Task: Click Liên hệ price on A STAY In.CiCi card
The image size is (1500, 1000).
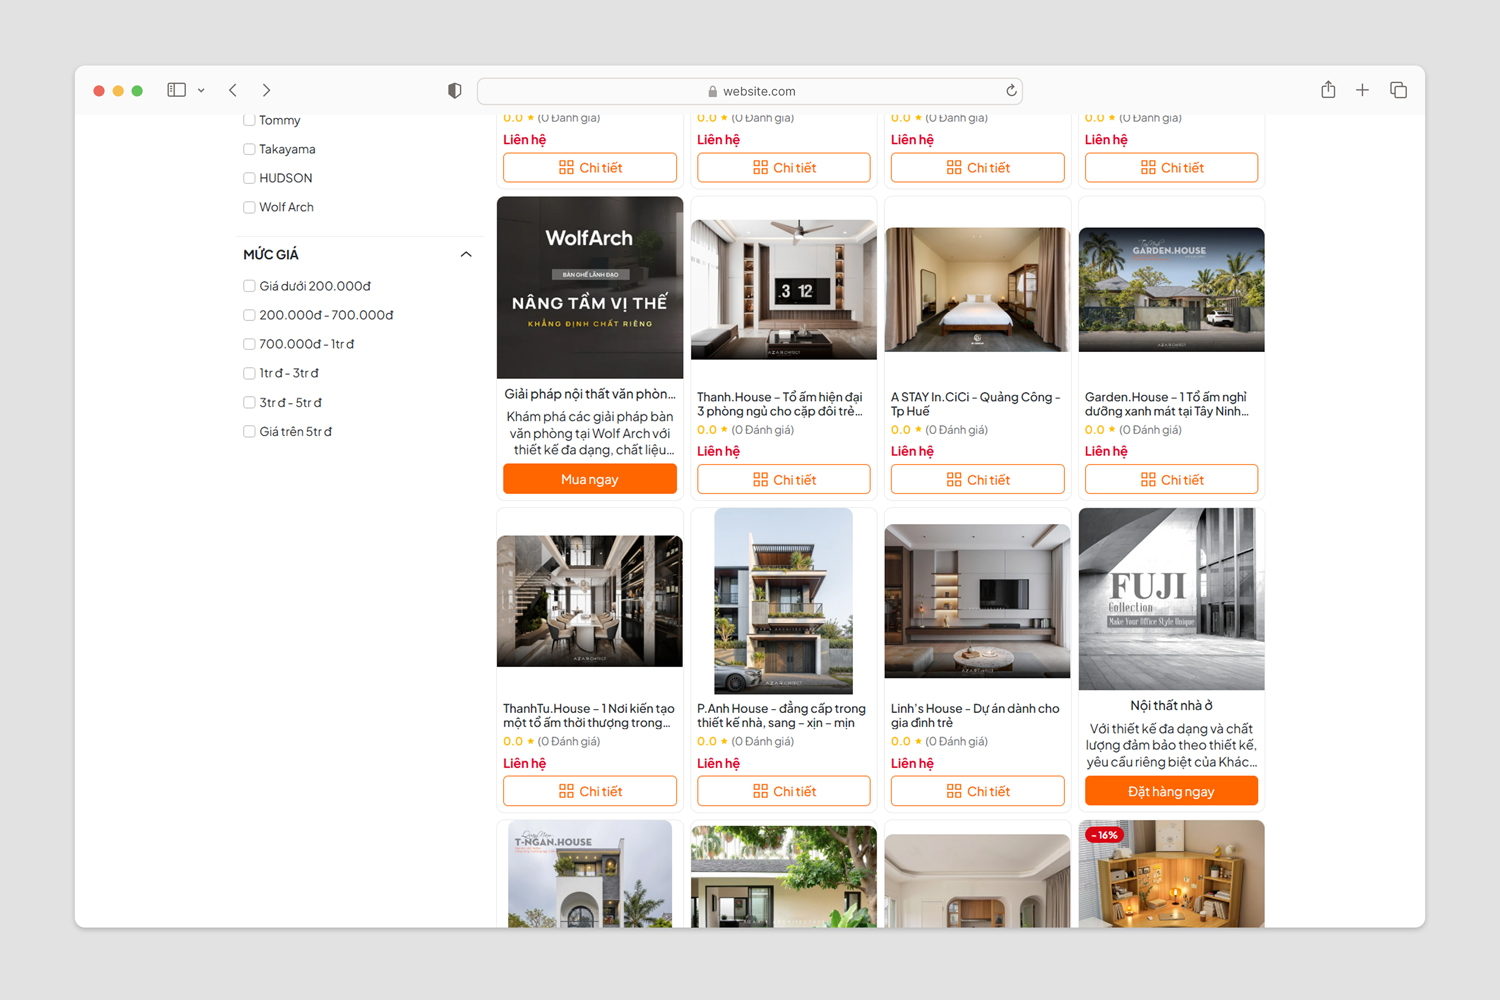Action: click(912, 451)
